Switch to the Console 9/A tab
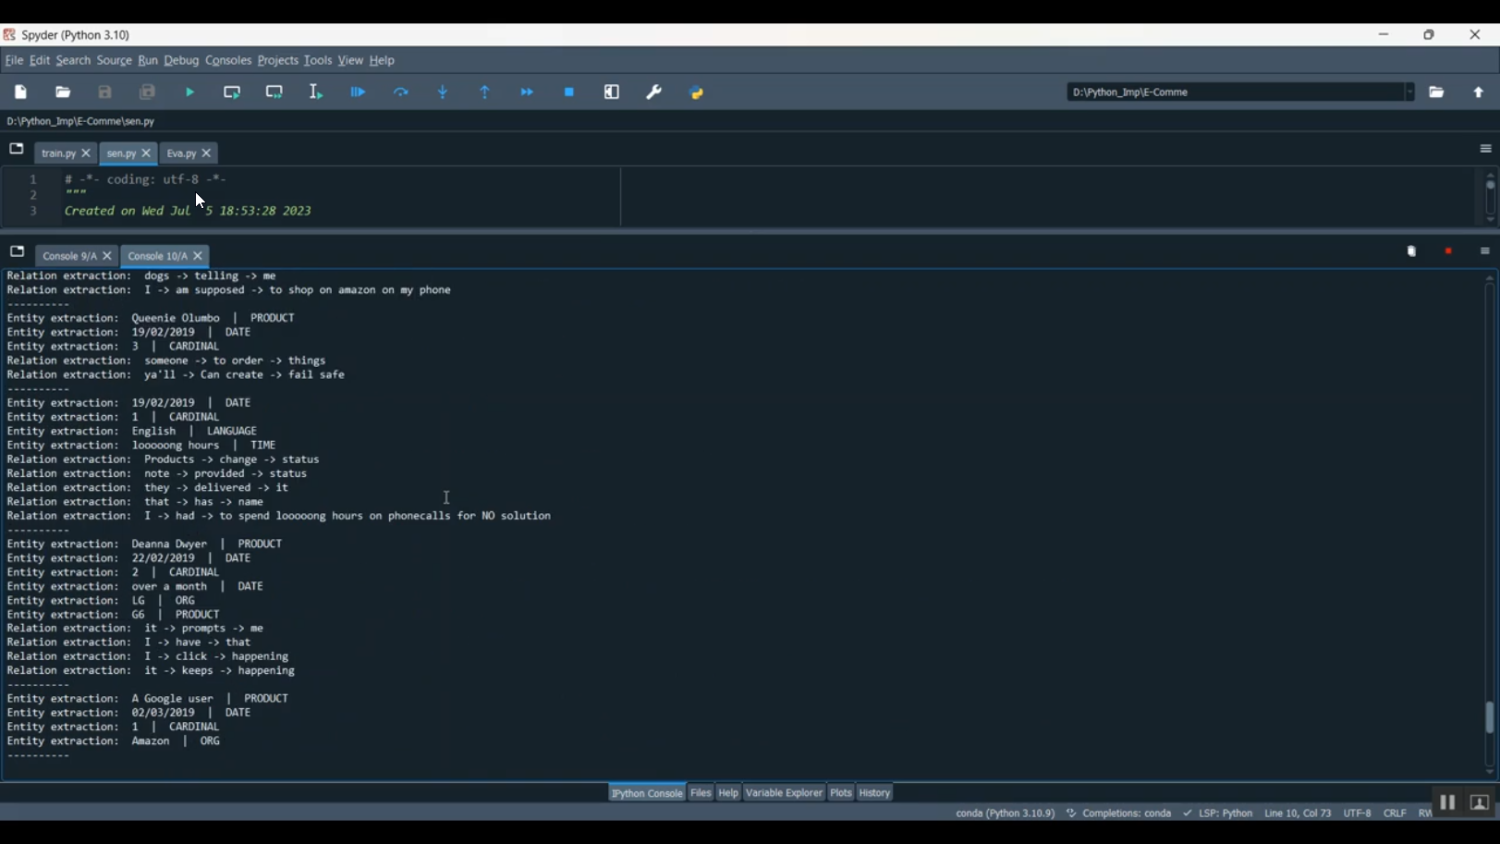This screenshot has width=1500, height=844. (x=69, y=256)
